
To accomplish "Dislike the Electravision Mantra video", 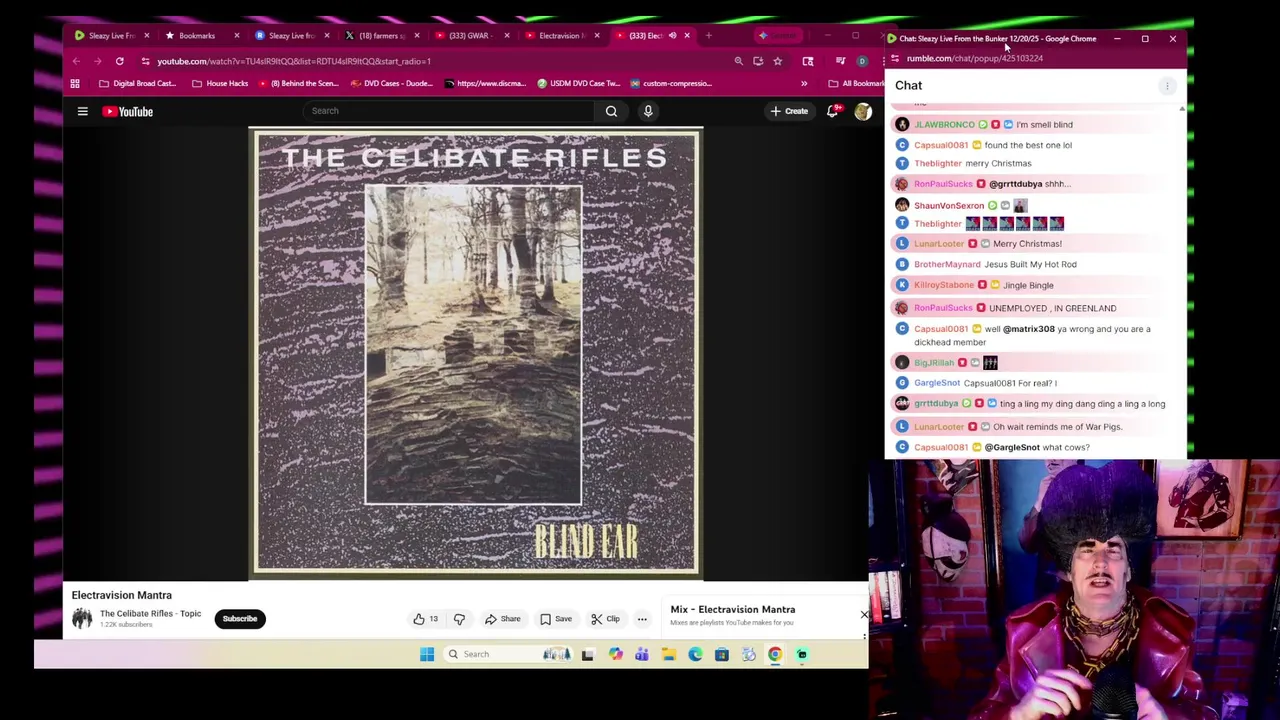I will pyautogui.click(x=459, y=619).
